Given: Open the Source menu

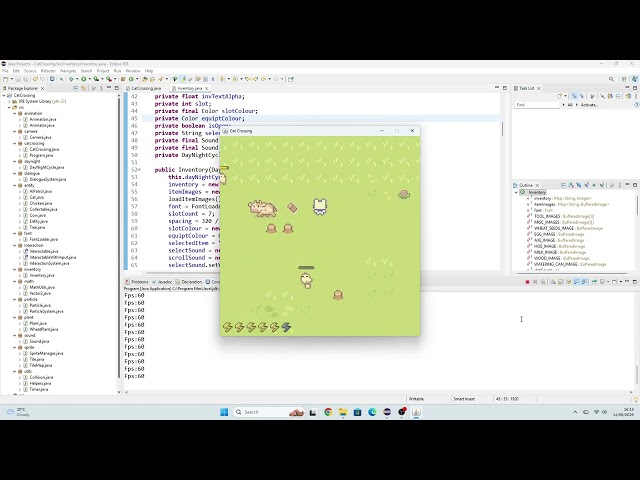Looking at the screenshot, I should [30, 71].
